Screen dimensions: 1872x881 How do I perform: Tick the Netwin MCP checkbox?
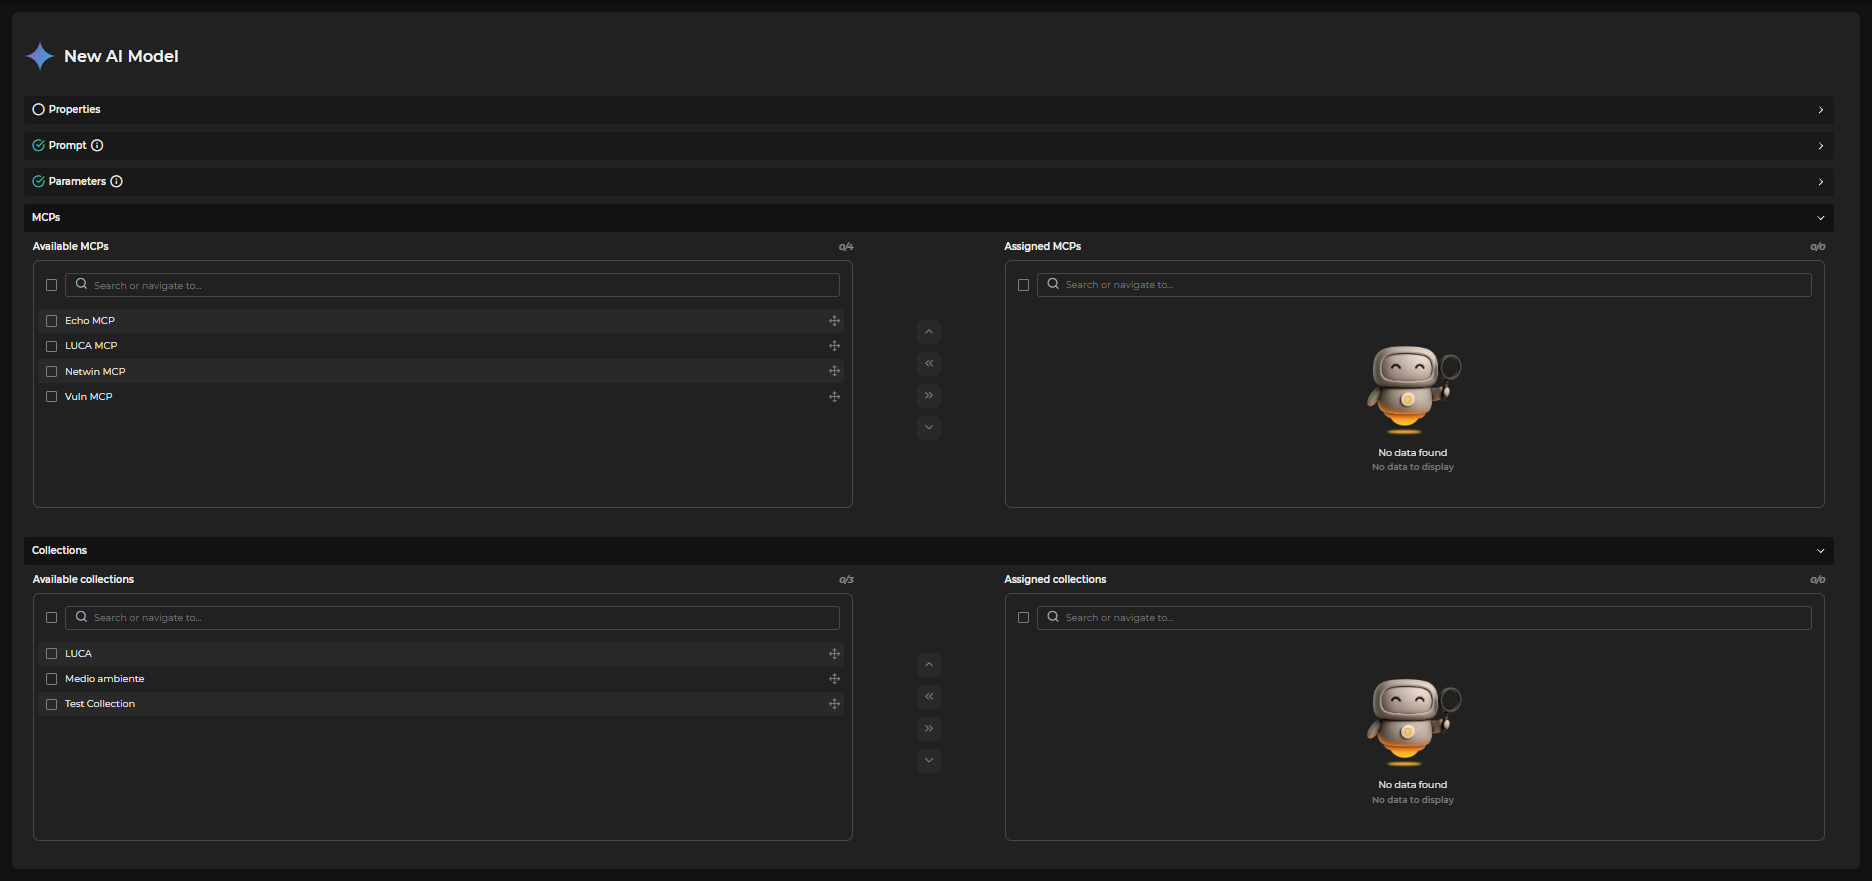(52, 372)
